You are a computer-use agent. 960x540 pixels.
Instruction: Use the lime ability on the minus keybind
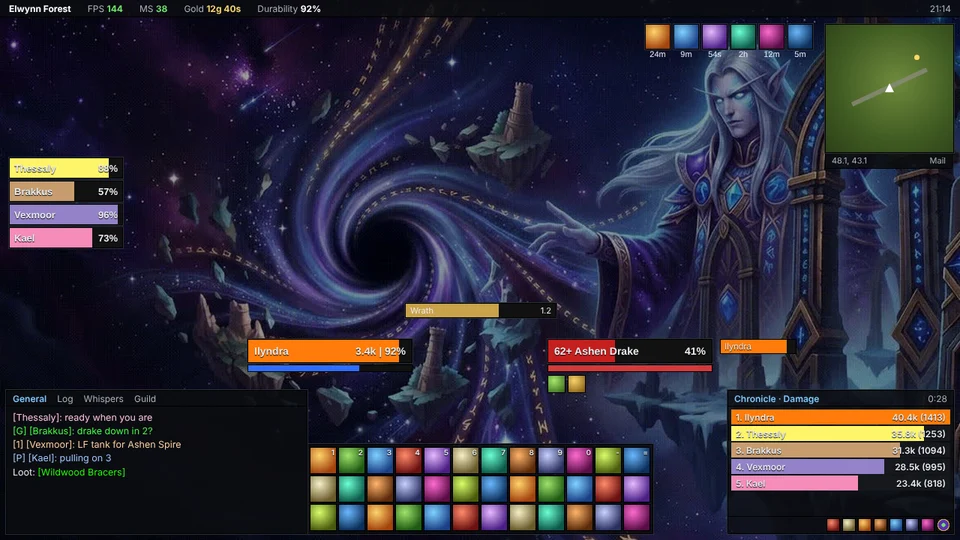(608, 460)
